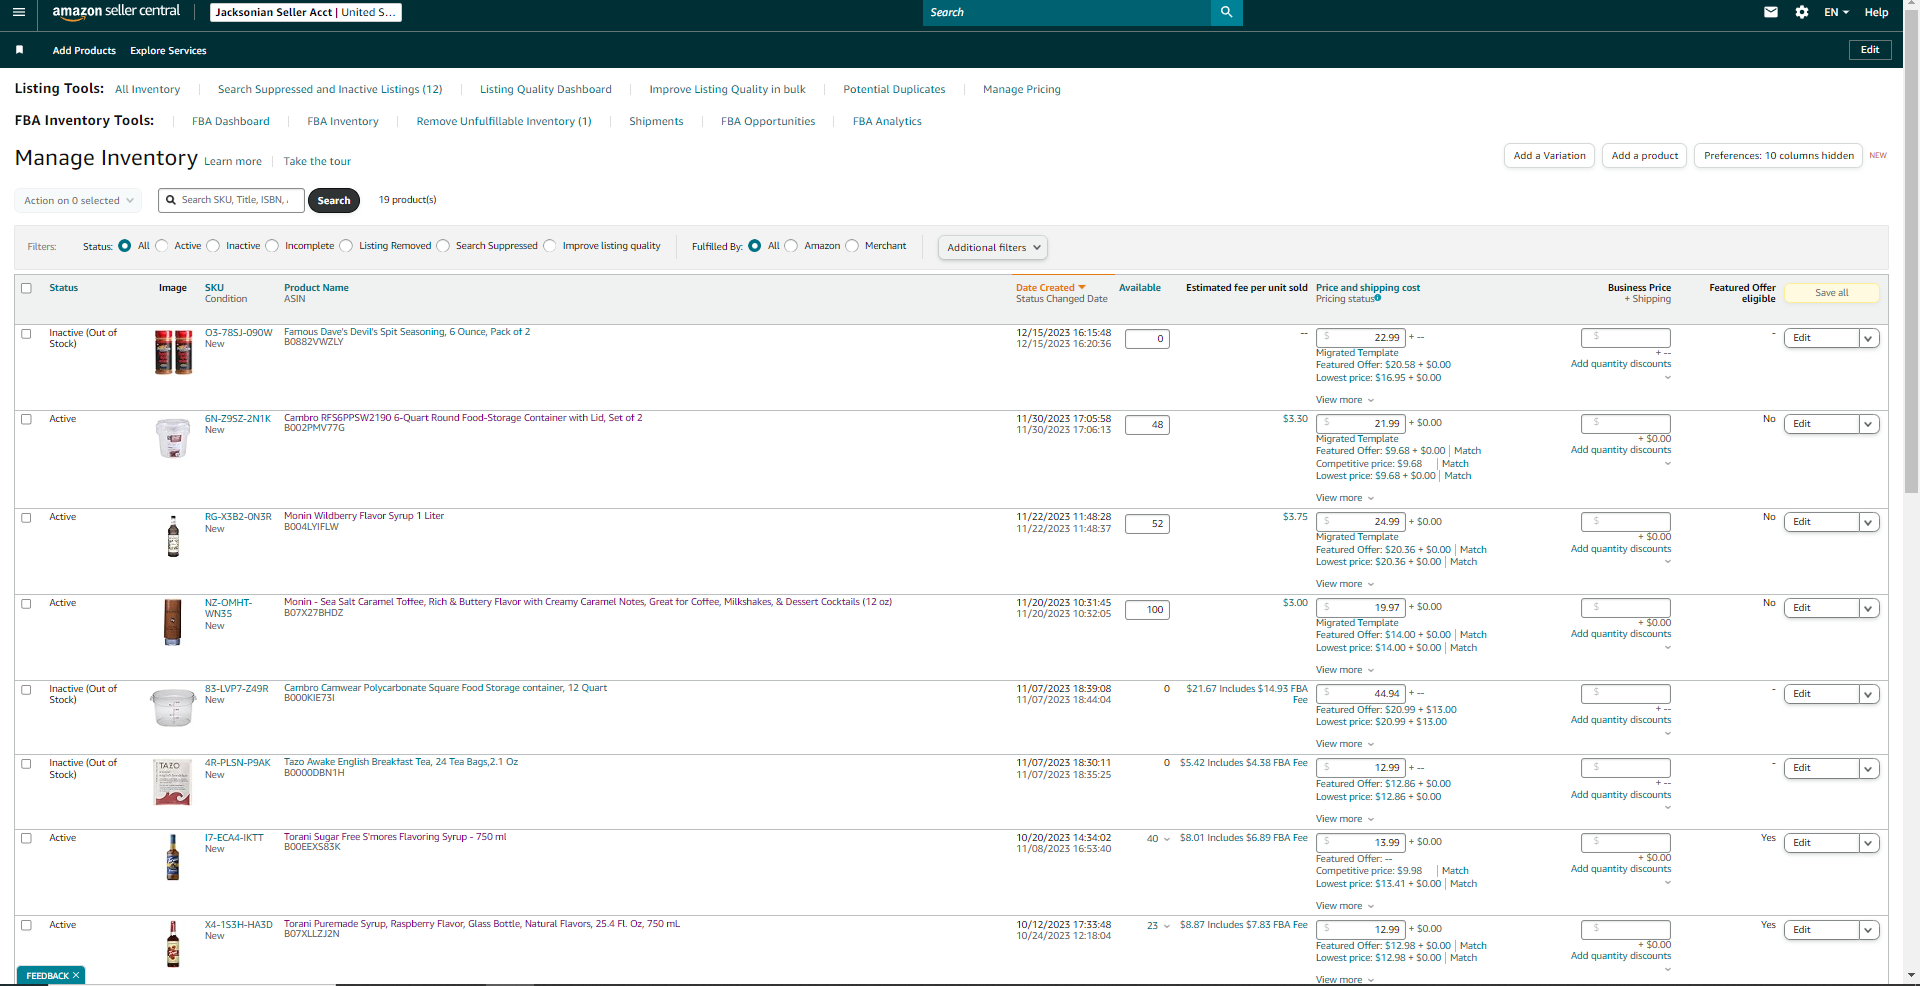The width and height of the screenshot is (1920, 986).
Task: Open the Help link in header
Action: [x=1876, y=12]
